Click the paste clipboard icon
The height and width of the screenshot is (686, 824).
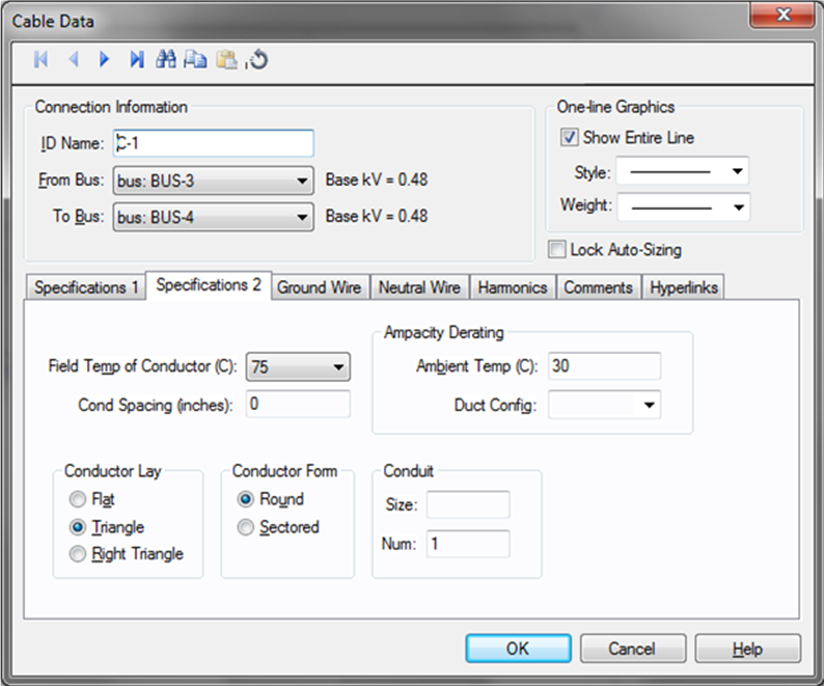226,60
